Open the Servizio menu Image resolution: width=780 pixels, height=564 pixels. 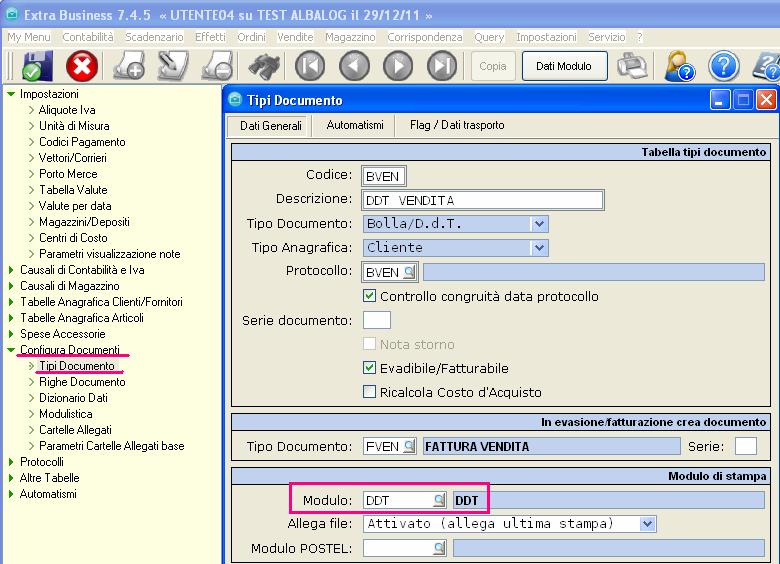coord(606,37)
